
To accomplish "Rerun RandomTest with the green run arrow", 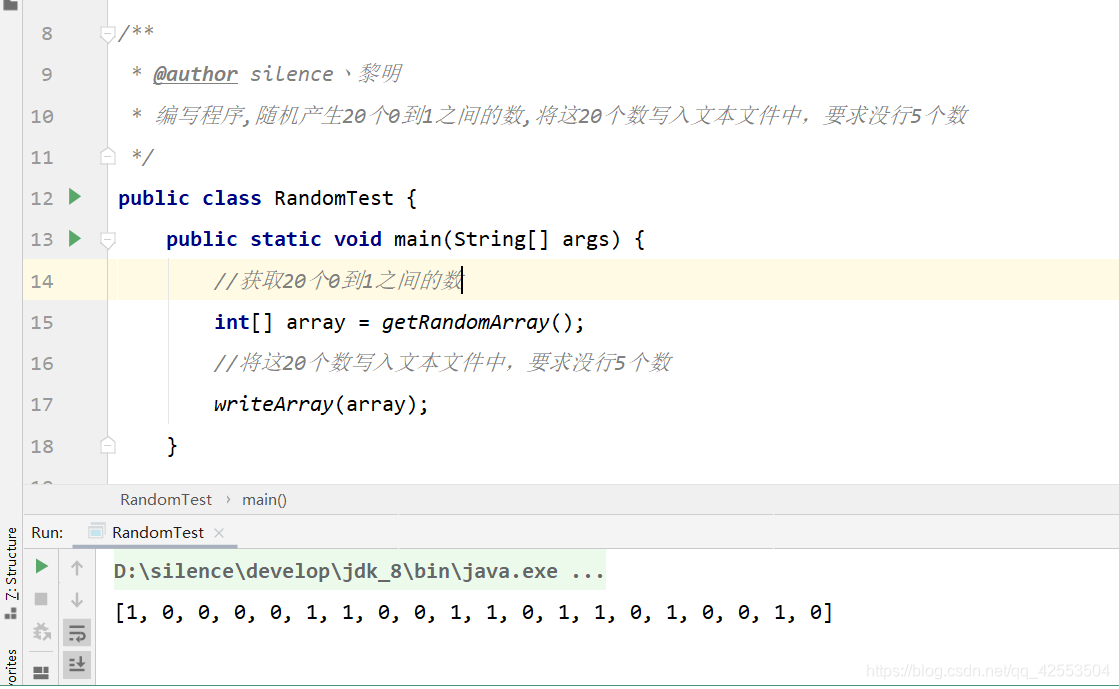I will [x=41, y=566].
